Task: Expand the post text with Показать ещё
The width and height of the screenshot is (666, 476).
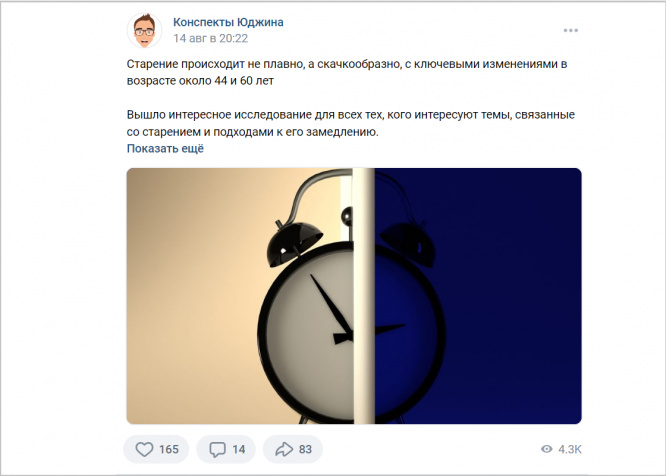Action: click(x=165, y=149)
